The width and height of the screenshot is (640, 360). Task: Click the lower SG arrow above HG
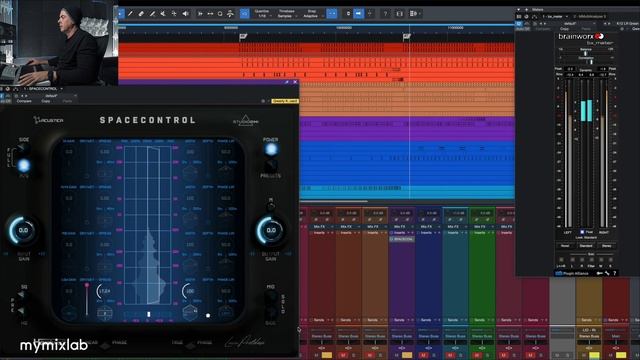(21, 311)
